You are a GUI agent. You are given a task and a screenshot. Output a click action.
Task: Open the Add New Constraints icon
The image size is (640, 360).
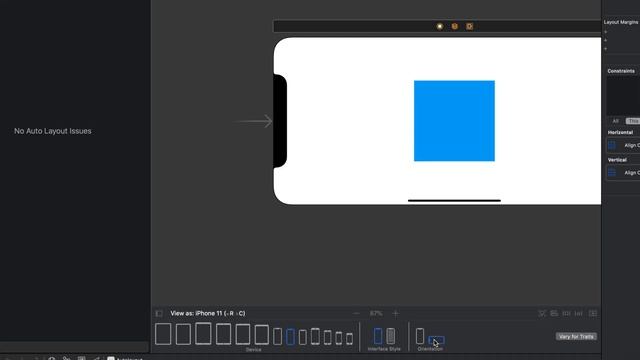pyautogui.click(x=566, y=313)
